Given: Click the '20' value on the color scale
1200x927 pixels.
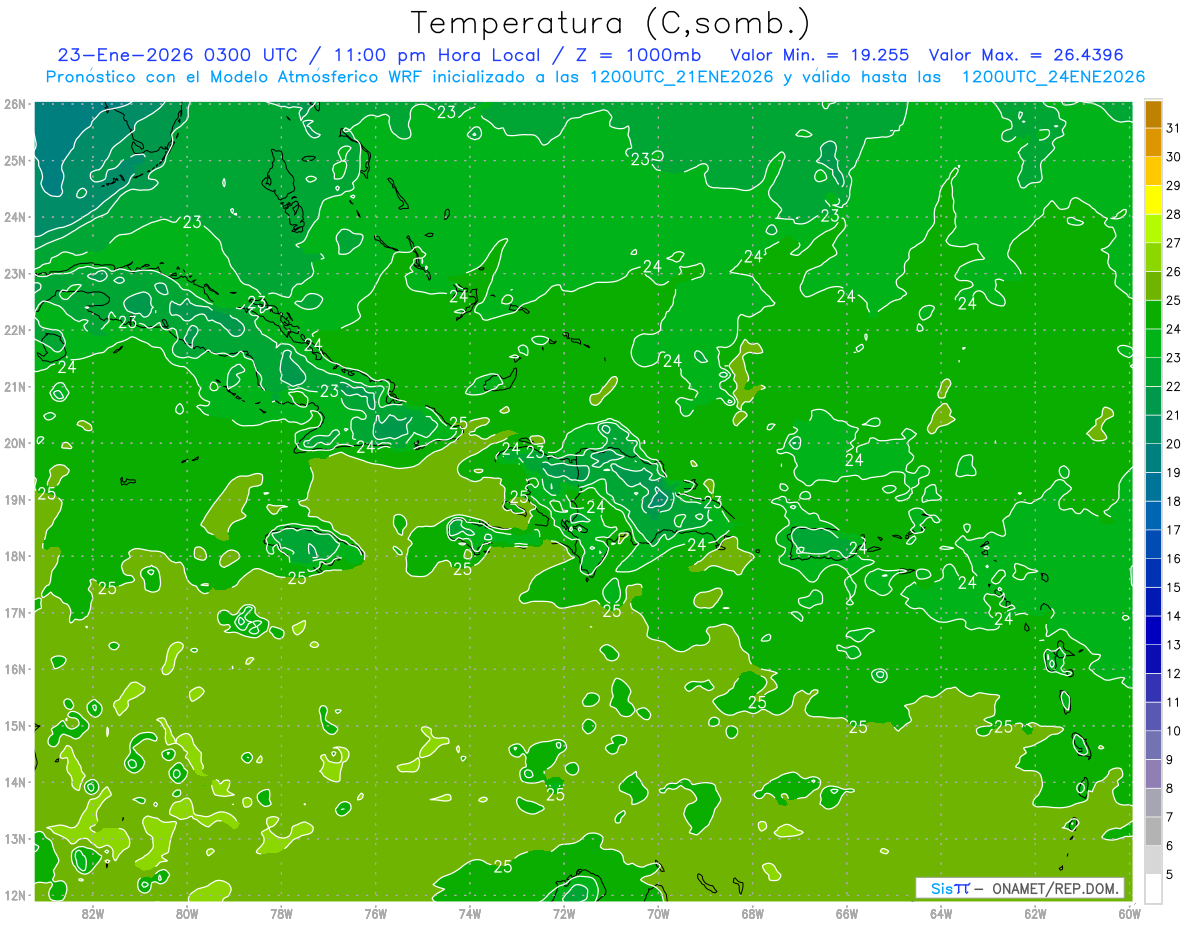Looking at the screenshot, I should pos(1174,444).
